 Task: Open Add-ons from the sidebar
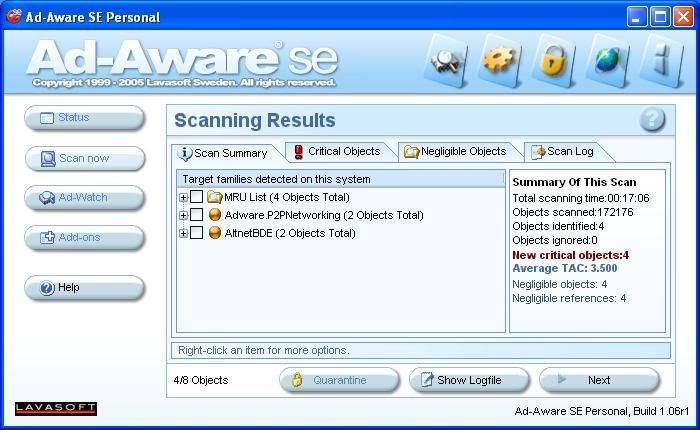click(85, 238)
